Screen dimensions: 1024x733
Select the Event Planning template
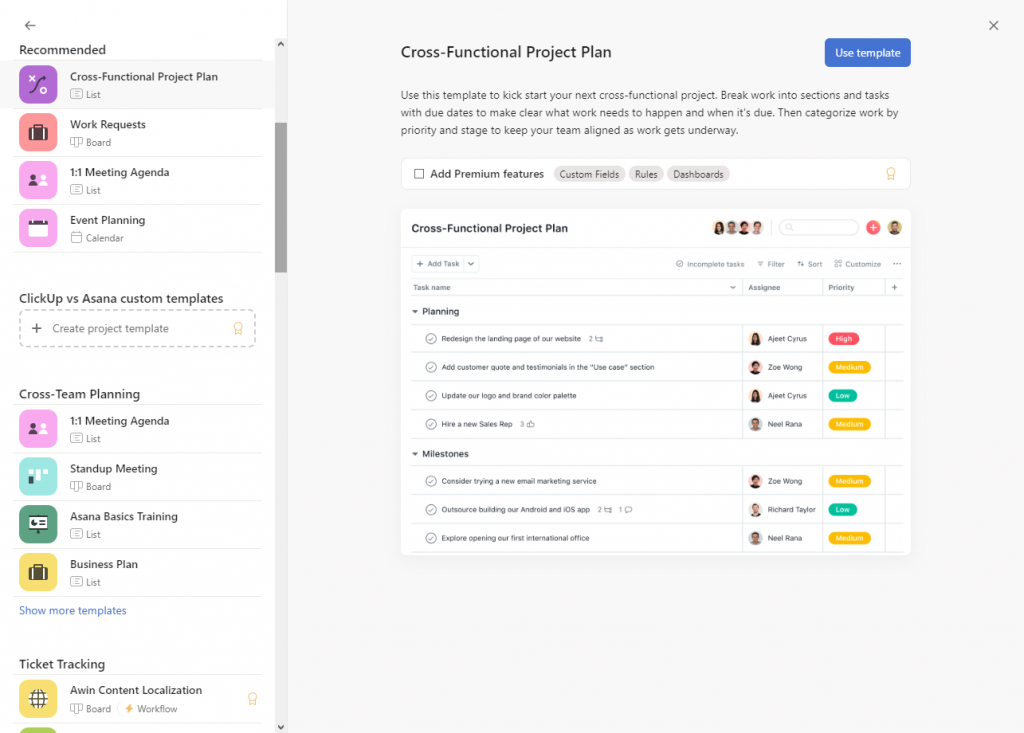138,228
